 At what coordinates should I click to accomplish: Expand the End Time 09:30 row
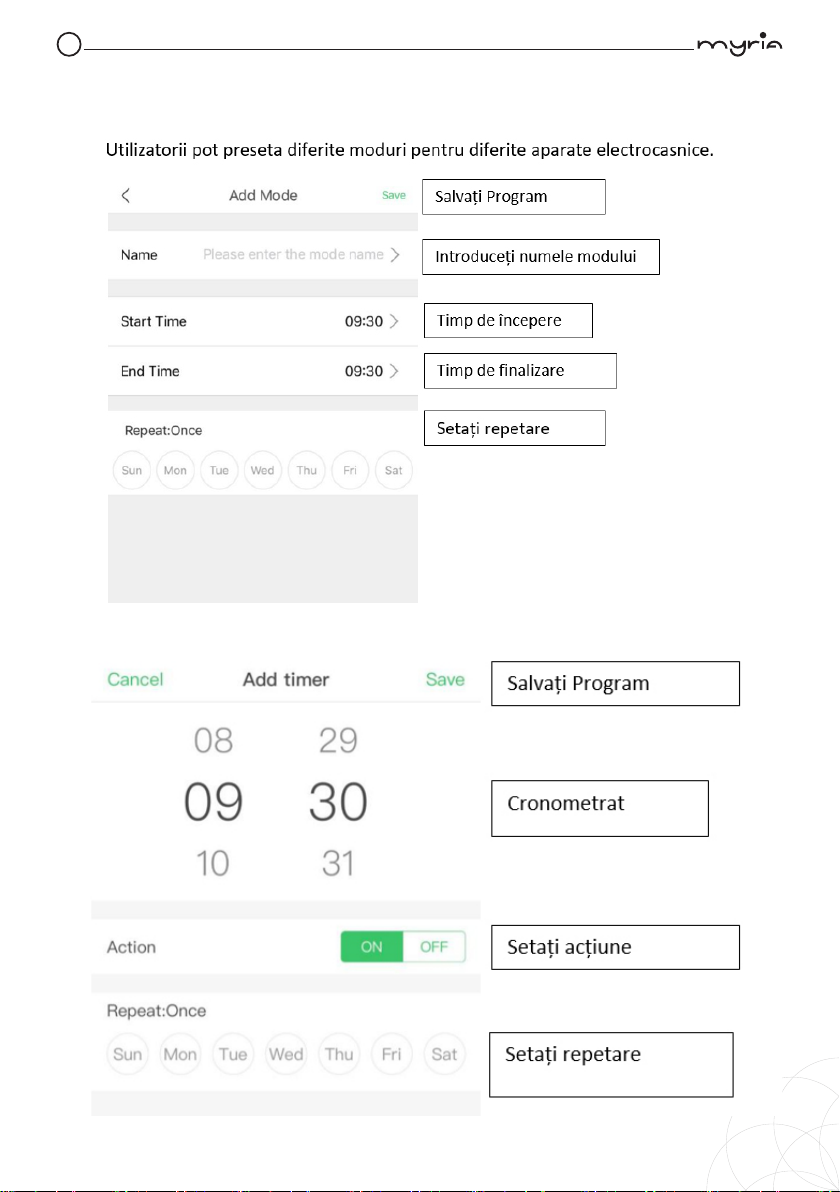(x=262, y=371)
